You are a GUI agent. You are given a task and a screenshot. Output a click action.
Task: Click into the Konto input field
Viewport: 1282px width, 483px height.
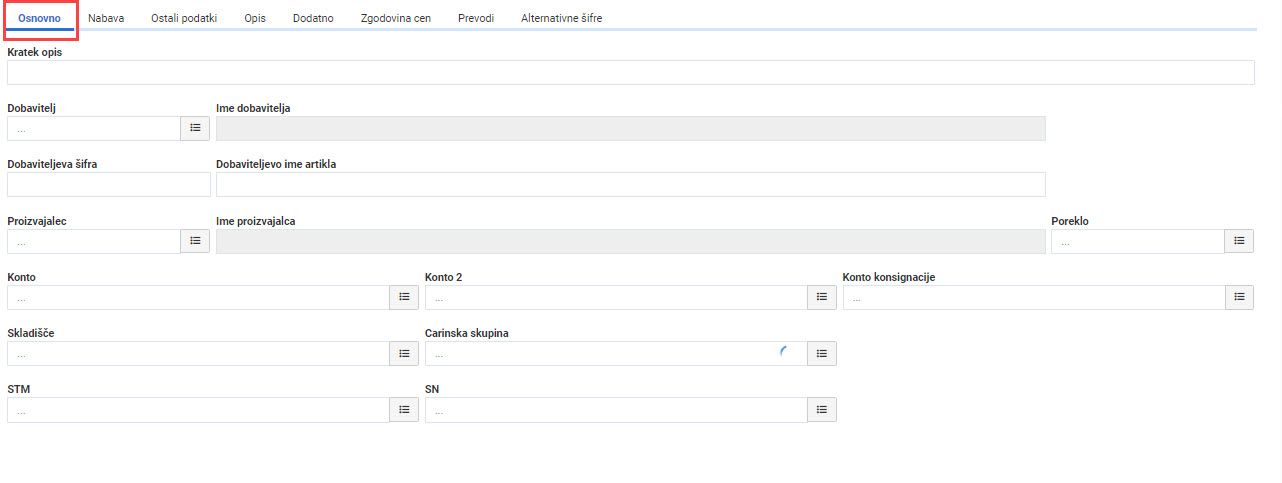[198, 297]
